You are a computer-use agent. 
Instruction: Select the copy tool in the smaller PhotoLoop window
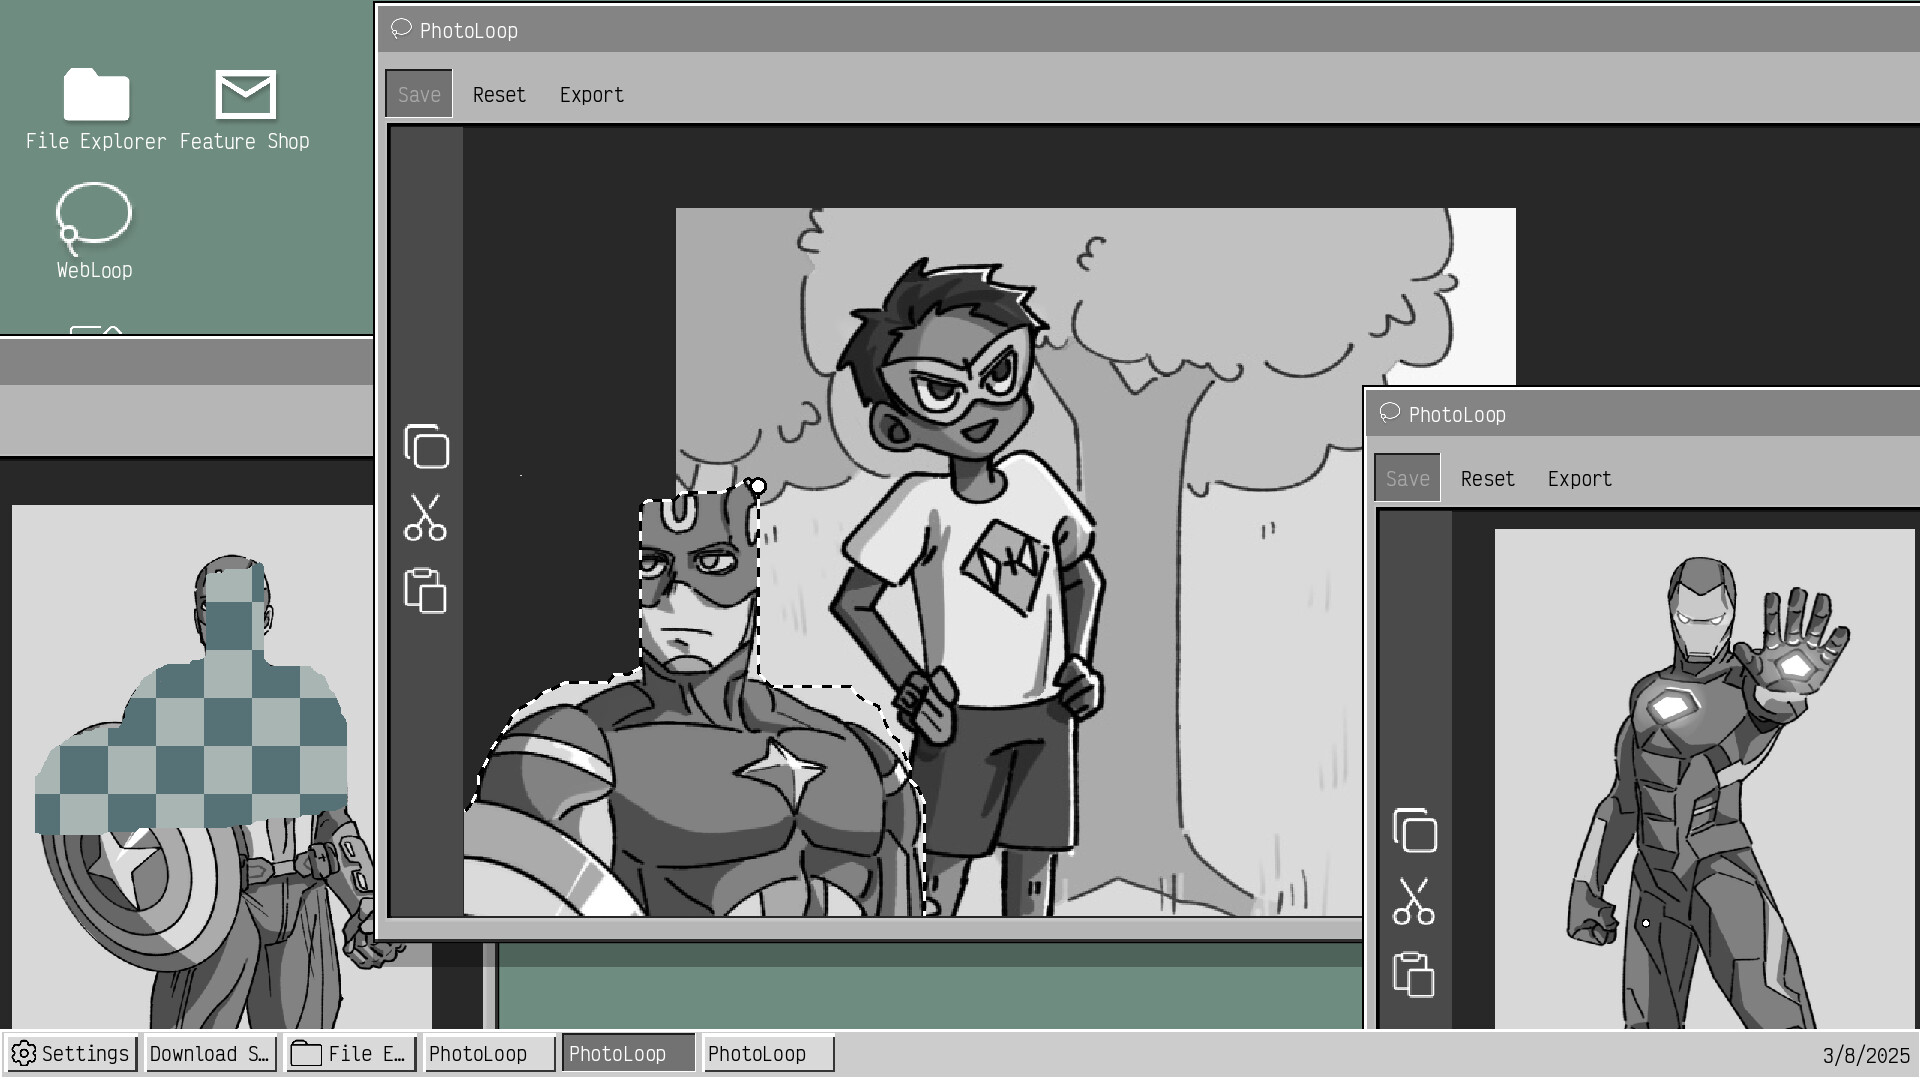pos(1415,830)
